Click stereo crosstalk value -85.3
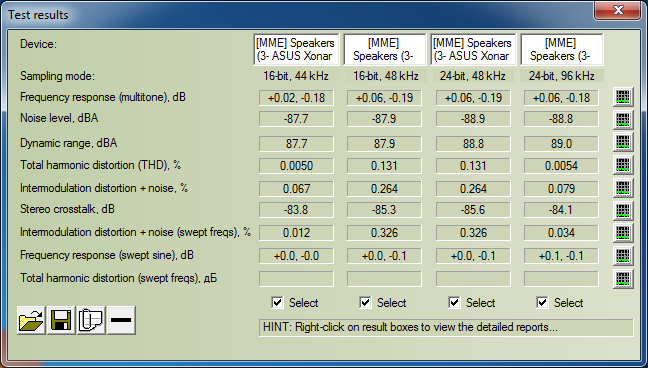648x368 pixels. tap(384, 210)
